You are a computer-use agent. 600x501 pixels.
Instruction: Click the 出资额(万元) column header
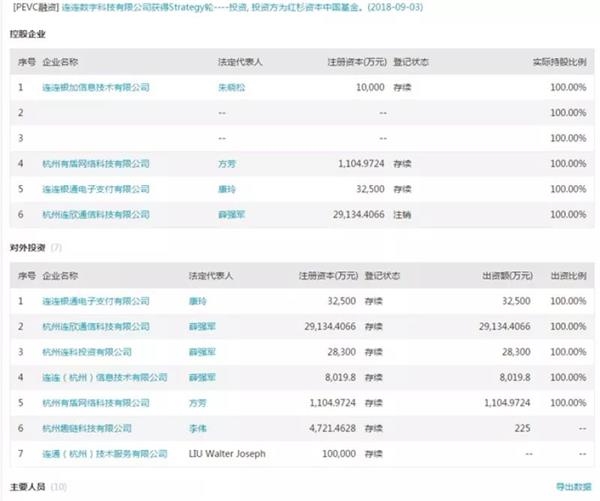point(507,276)
